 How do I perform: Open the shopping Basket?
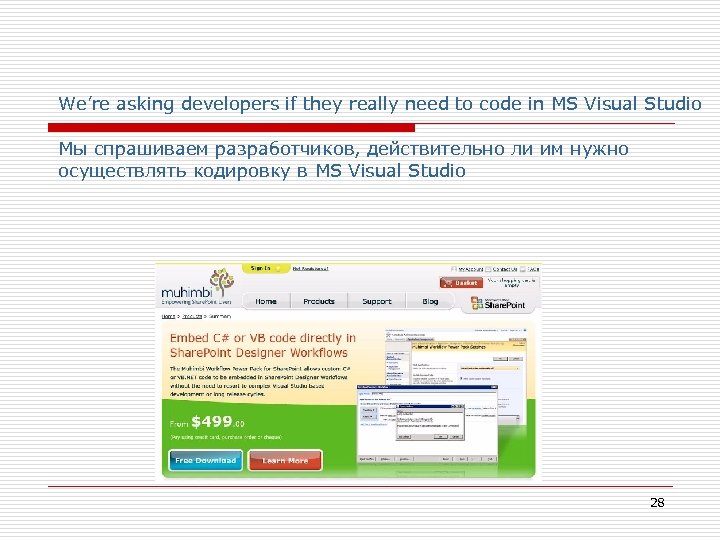[461, 283]
